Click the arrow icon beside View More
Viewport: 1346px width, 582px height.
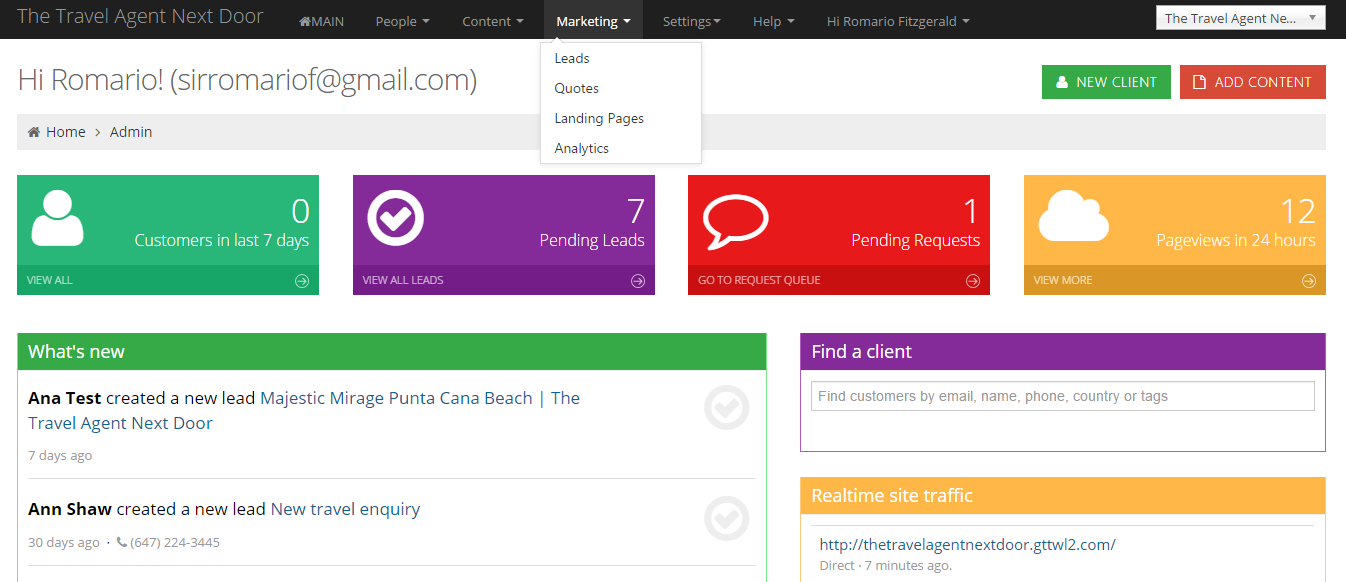(1309, 281)
